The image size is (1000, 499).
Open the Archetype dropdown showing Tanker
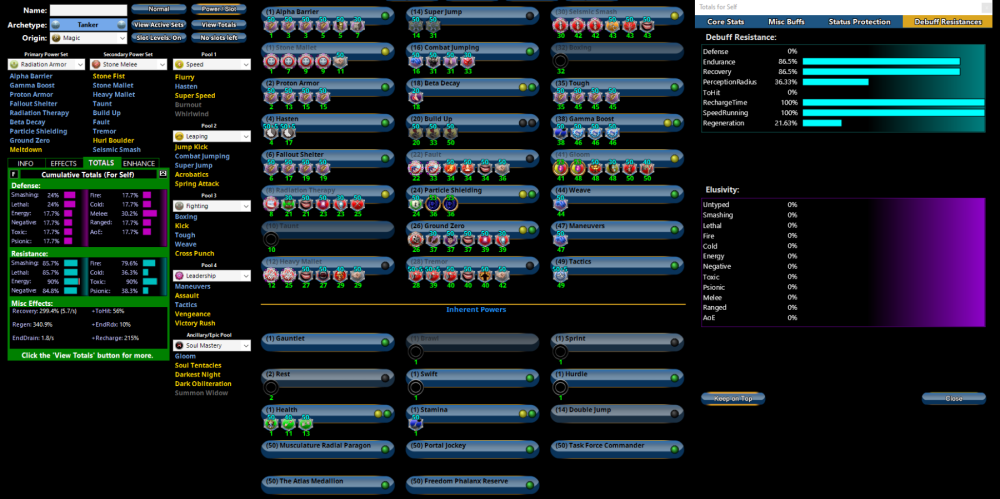89,24
